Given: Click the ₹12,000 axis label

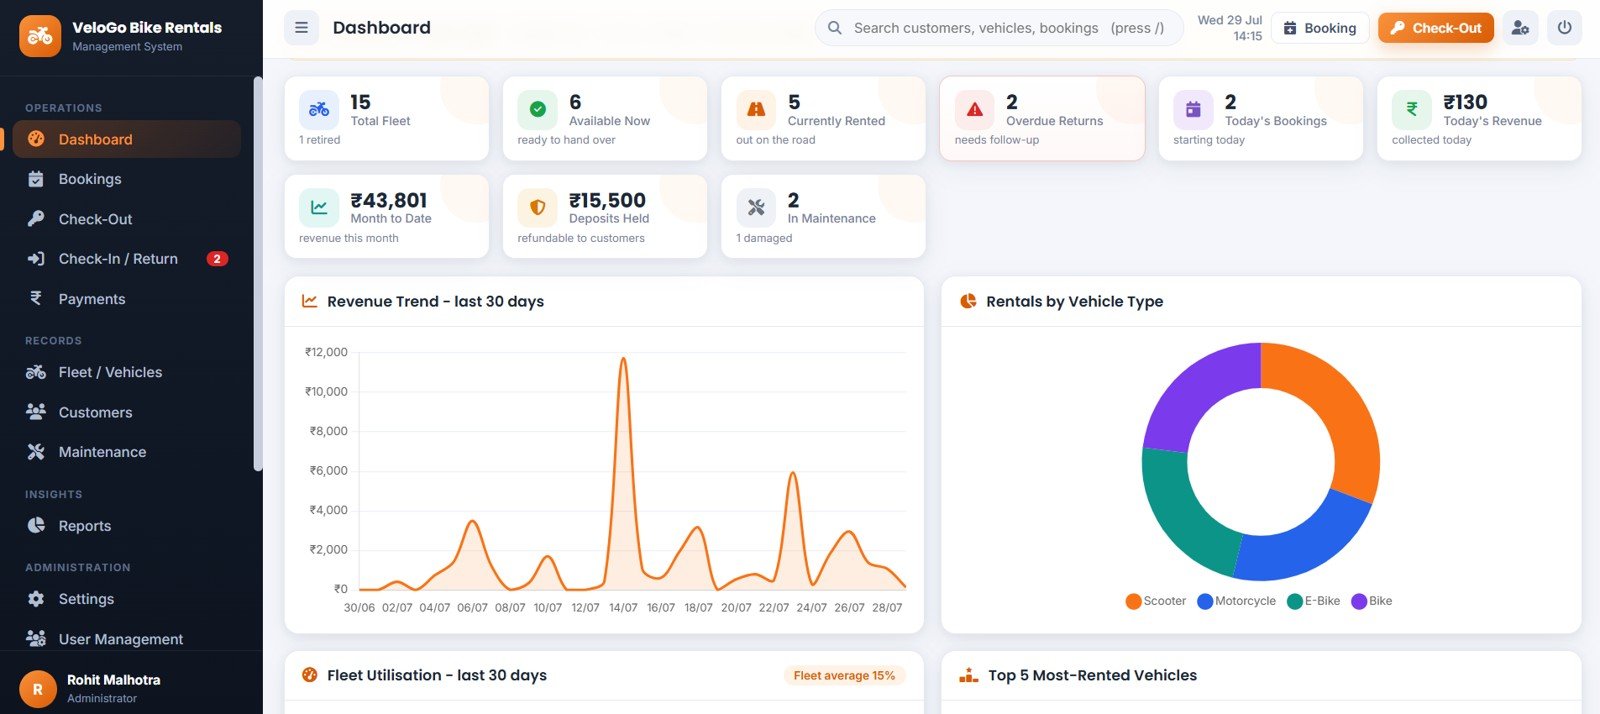Looking at the screenshot, I should click(x=326, y=352).
